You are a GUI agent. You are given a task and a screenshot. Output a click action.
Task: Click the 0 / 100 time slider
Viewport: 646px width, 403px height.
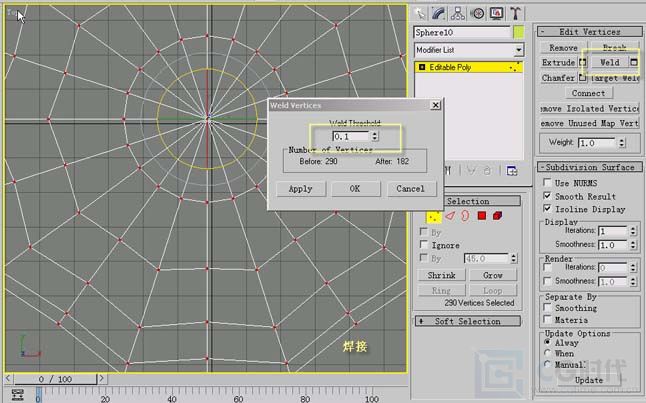point(55,379)
